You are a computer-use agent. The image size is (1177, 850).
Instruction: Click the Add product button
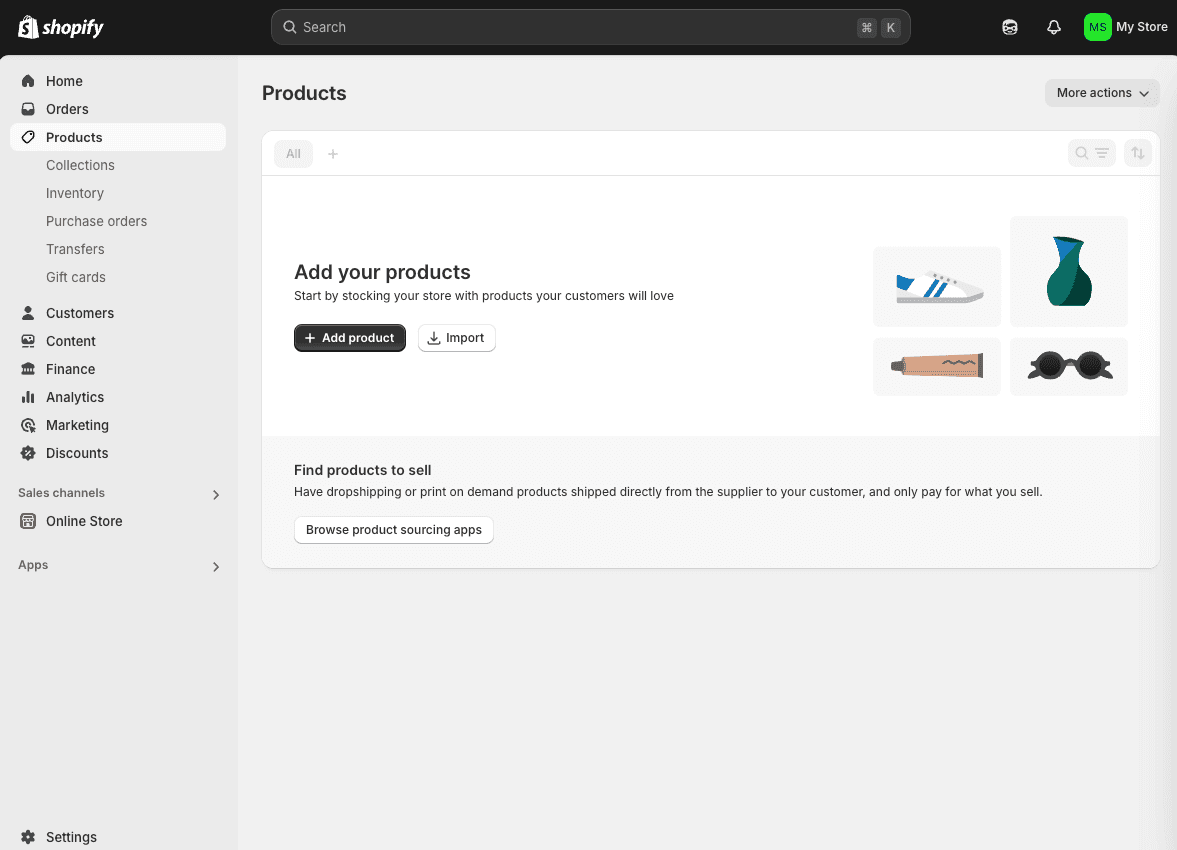tap(350, 338)
